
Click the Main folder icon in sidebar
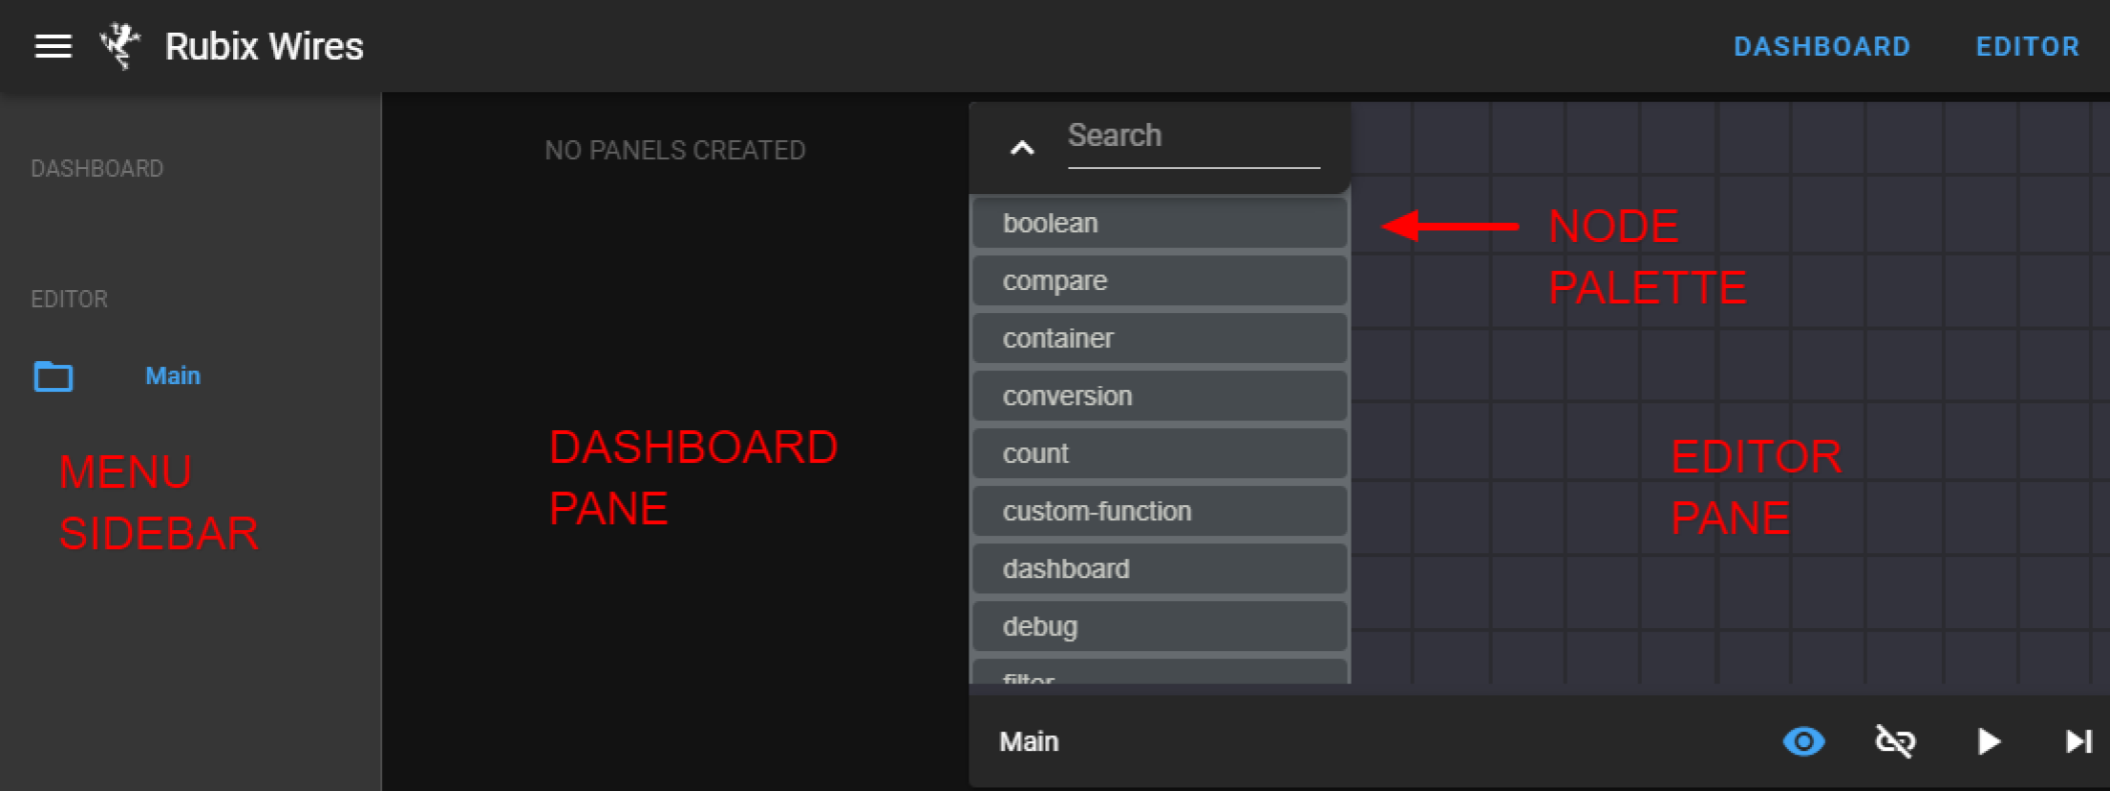[x=53, y=376]
